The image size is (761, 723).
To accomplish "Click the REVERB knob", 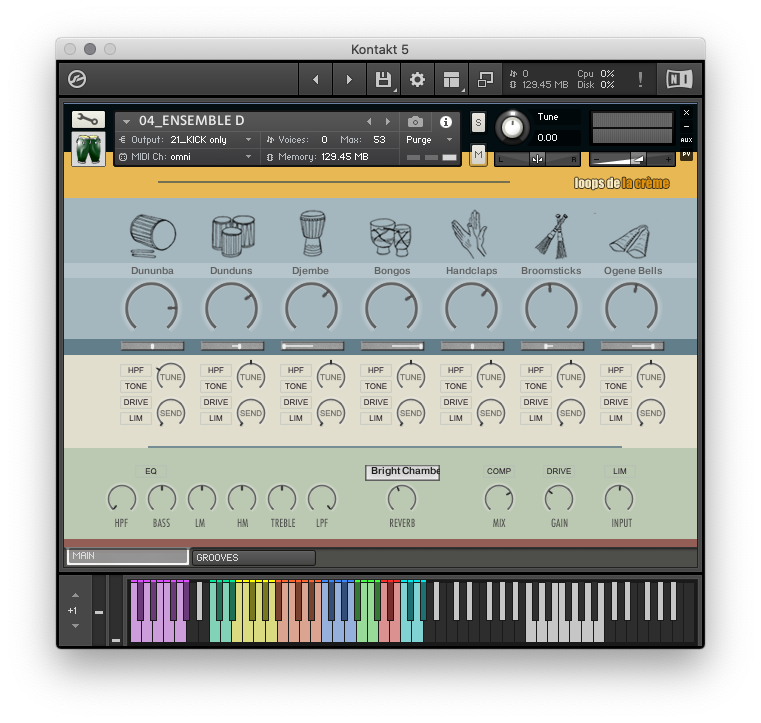I will pos(402,498).
